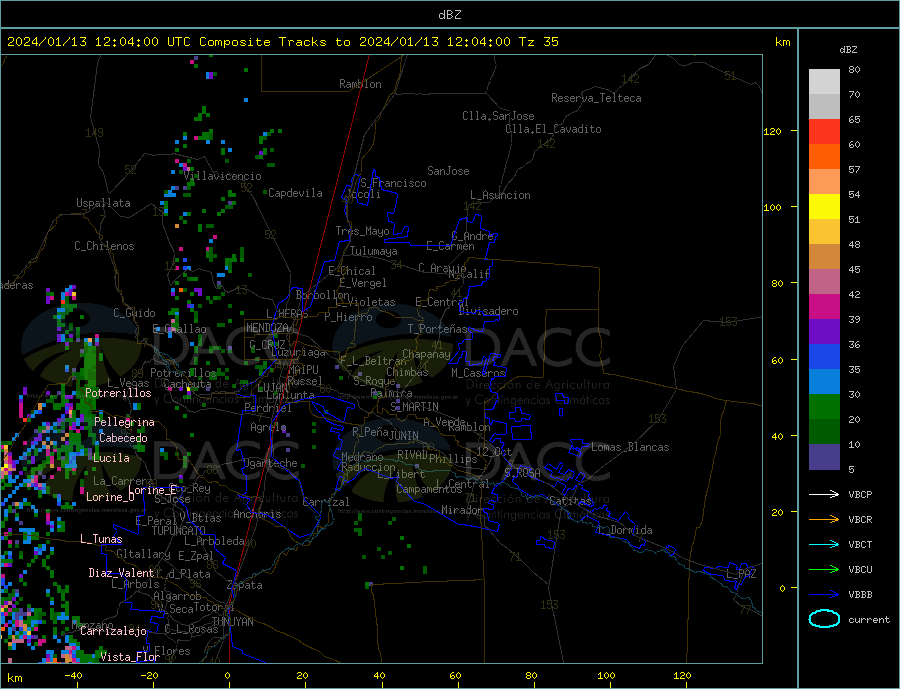Click the green VBCU arrow legend icon
900x689 pixels.
pyautogui.click(x=824, y=569)
